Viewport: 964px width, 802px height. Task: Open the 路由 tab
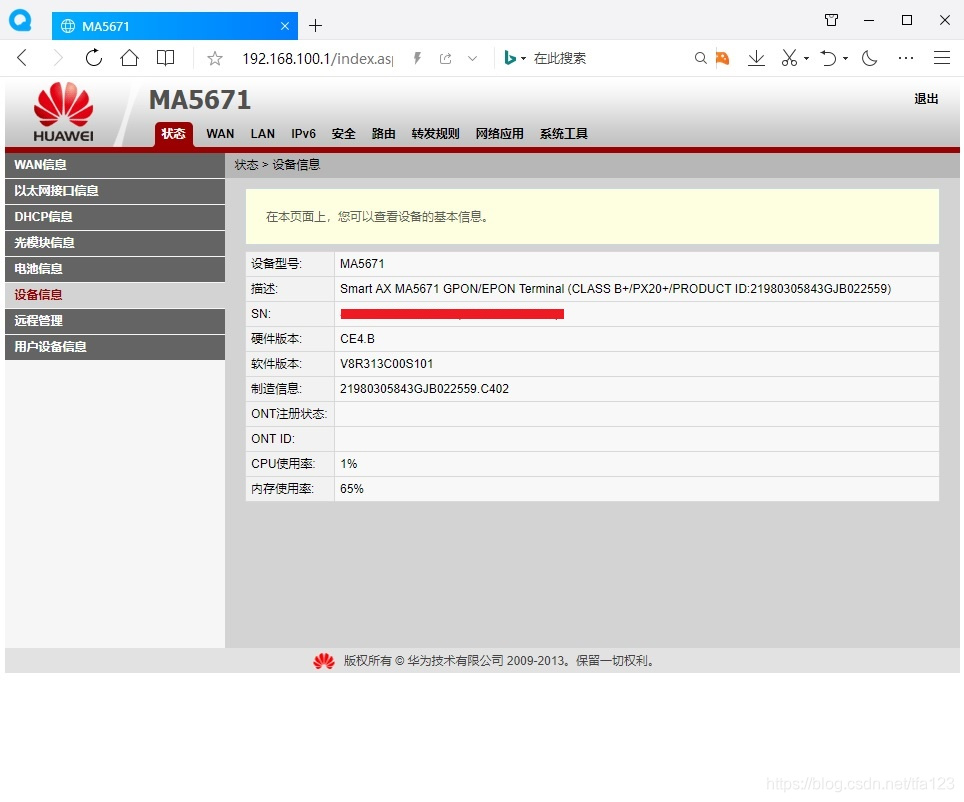coord(384,133)
